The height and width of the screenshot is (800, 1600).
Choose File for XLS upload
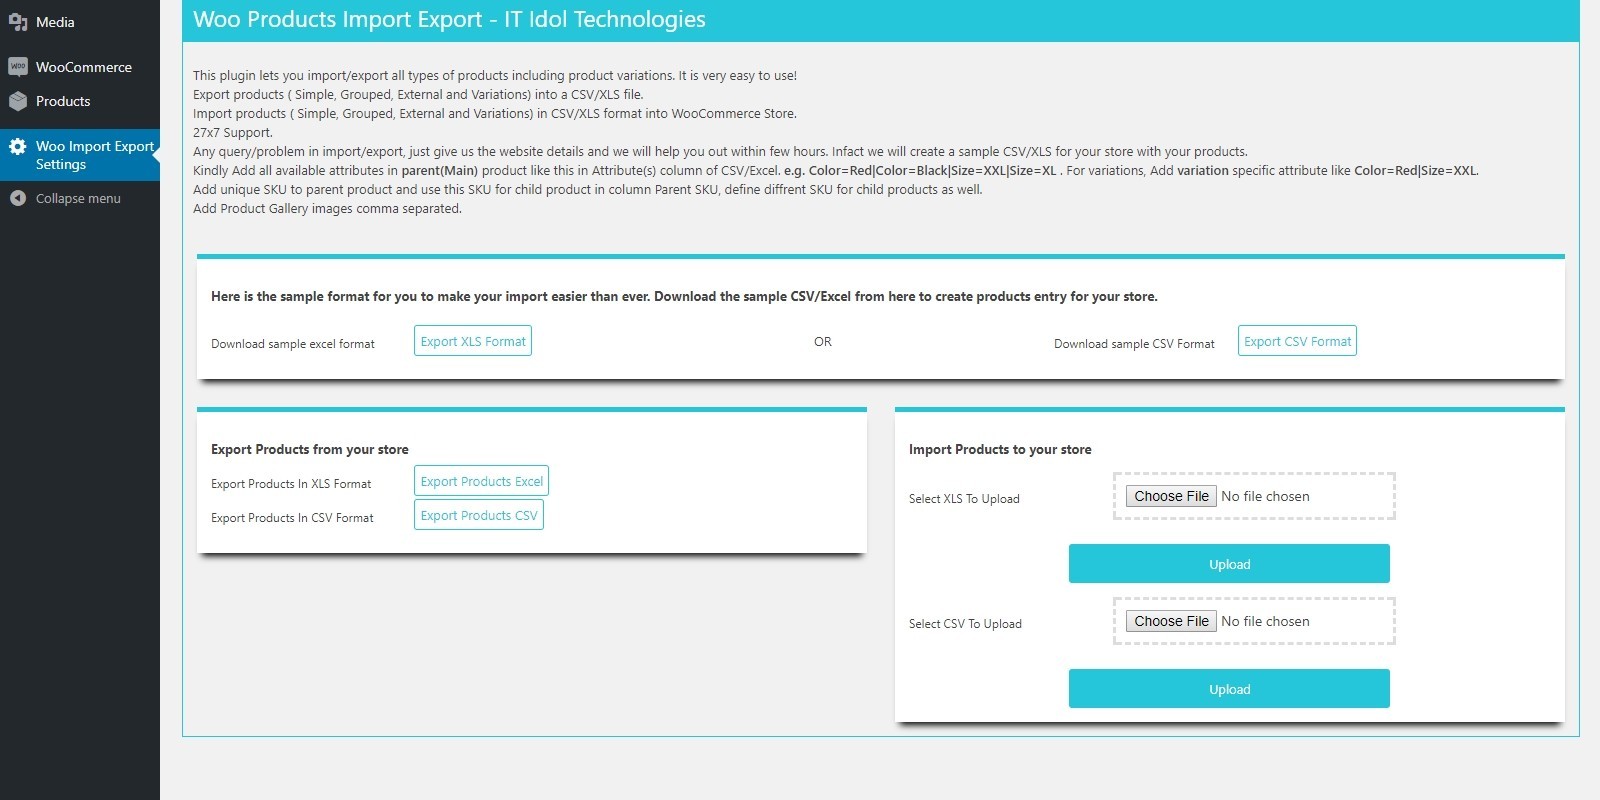(x=1171, y=496)
